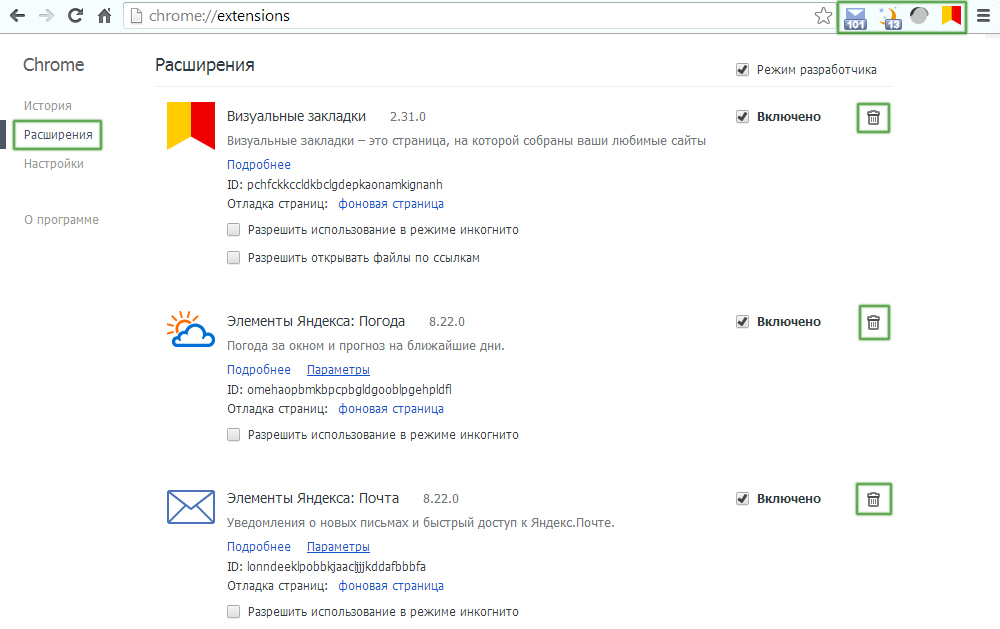Click the Элементы Яндекса: Почта title
Viewport: 1000px width, 629px height.
tap(313, 499)
